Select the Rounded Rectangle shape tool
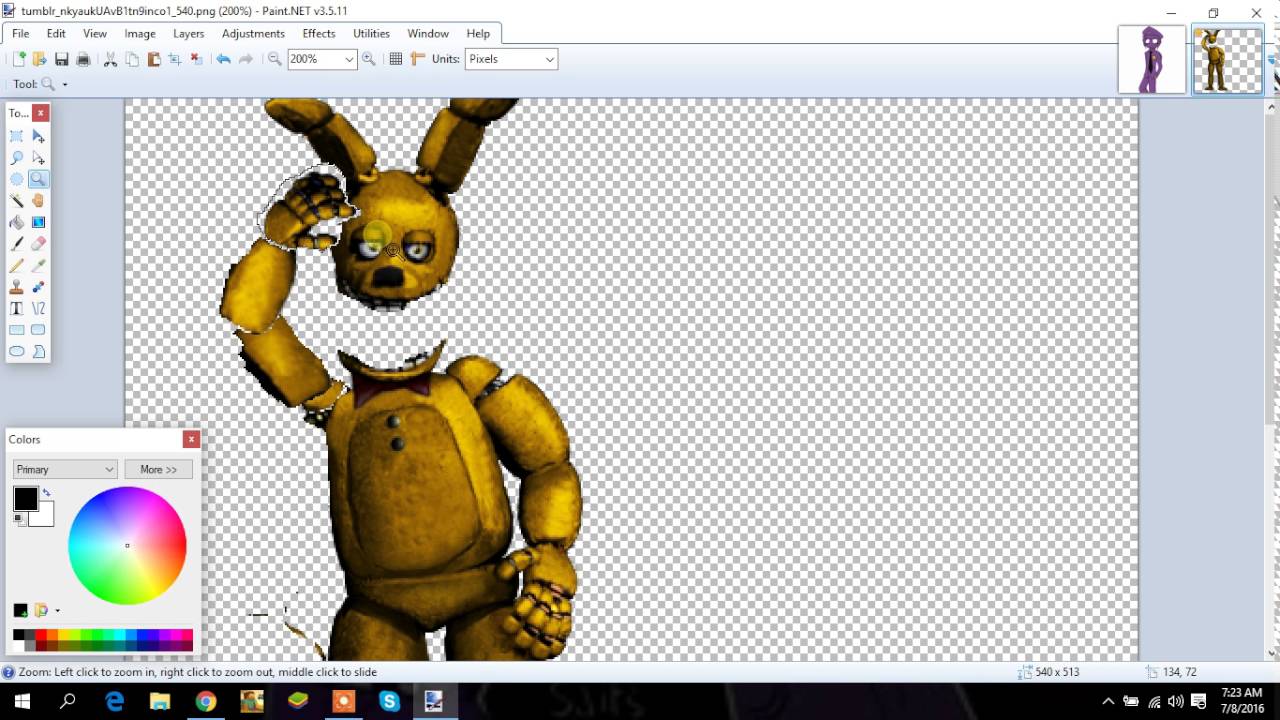Image resolution: width=1280 pixels, height=720 pixels. point(38,330)
